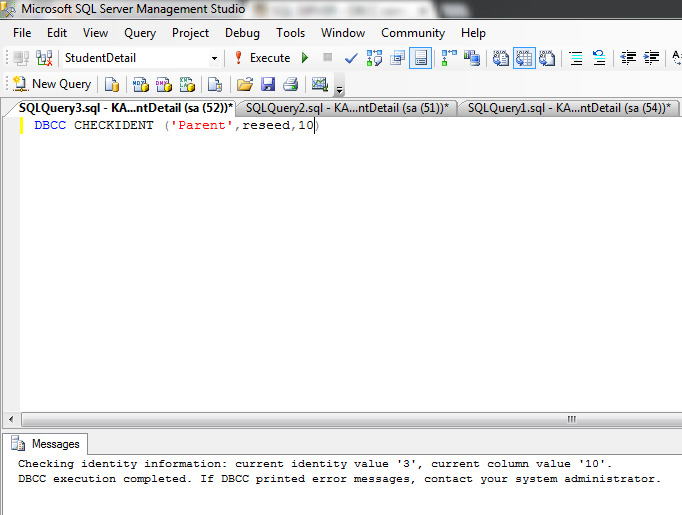The image size is (682, 515).
Task: Click the Analysis Services XMLA Query icon
Action: [x=187, y=84]
